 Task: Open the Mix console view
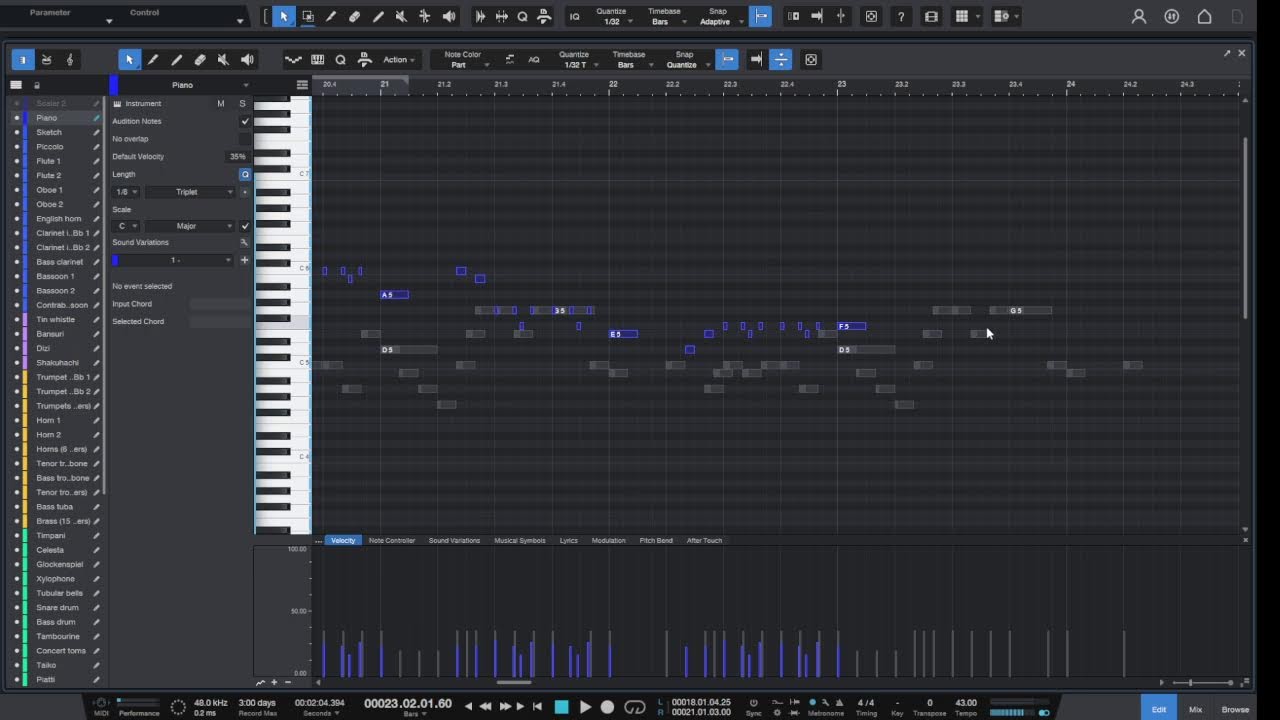(1196, 709)
